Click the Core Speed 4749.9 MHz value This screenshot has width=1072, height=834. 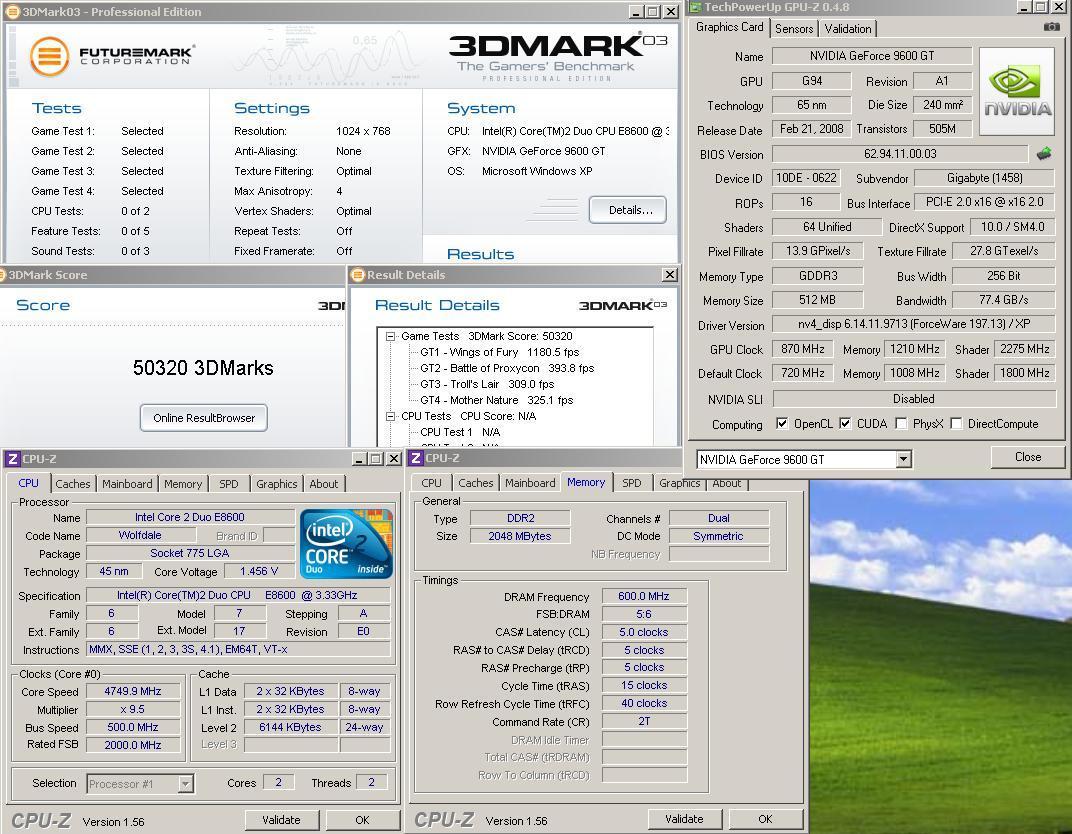tap(133, 691)
